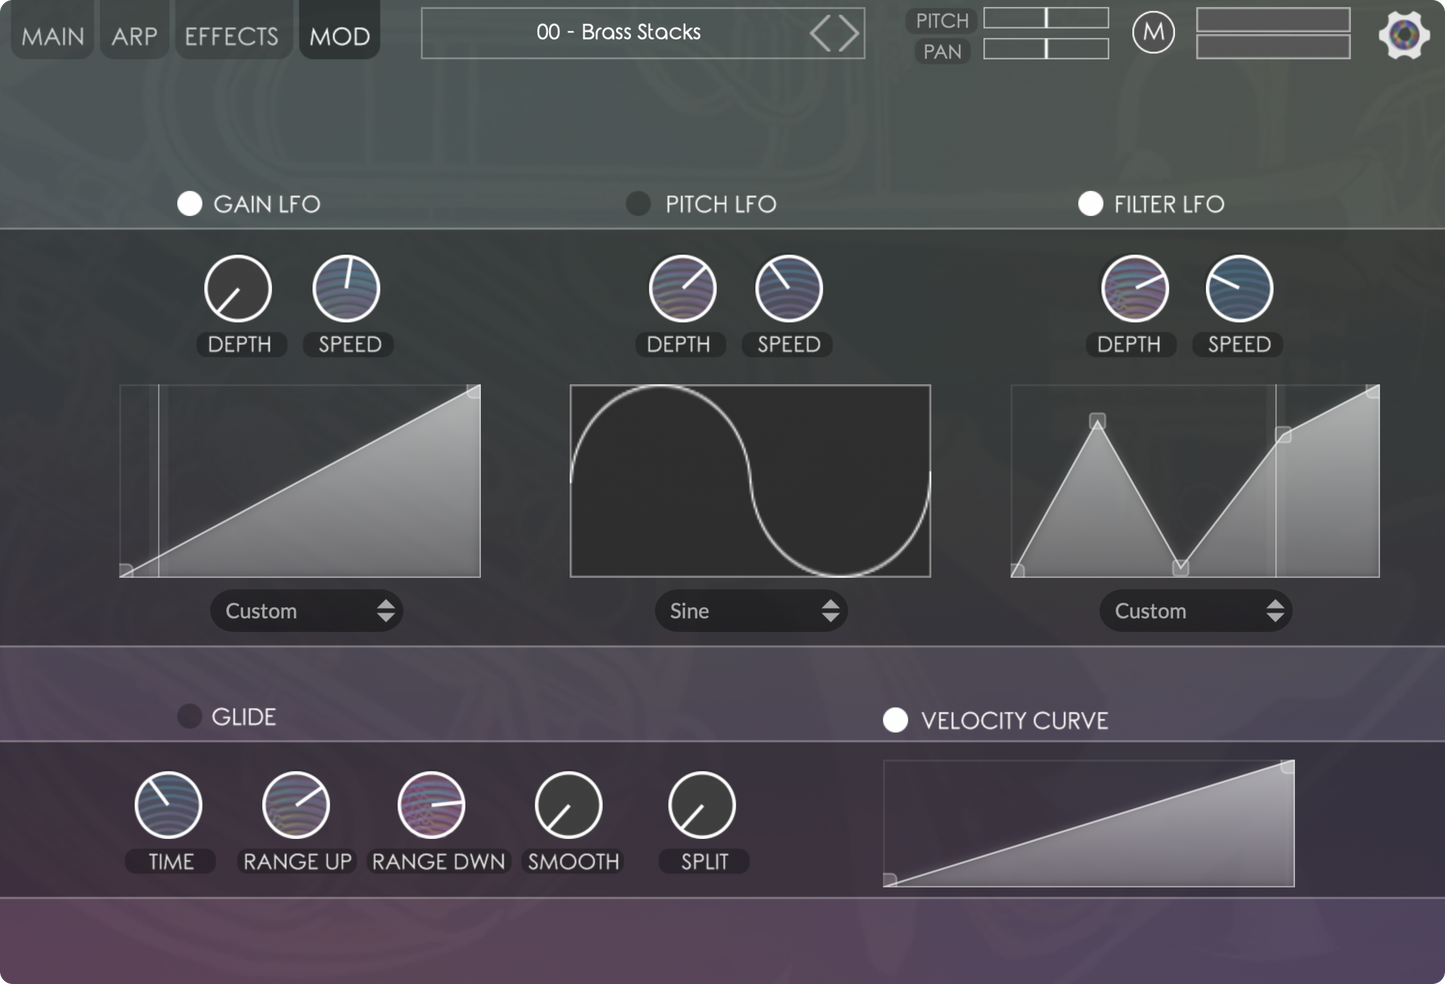Disable the Gain LFO toggle
1445x984 pixels.
(x=190, y=204)
